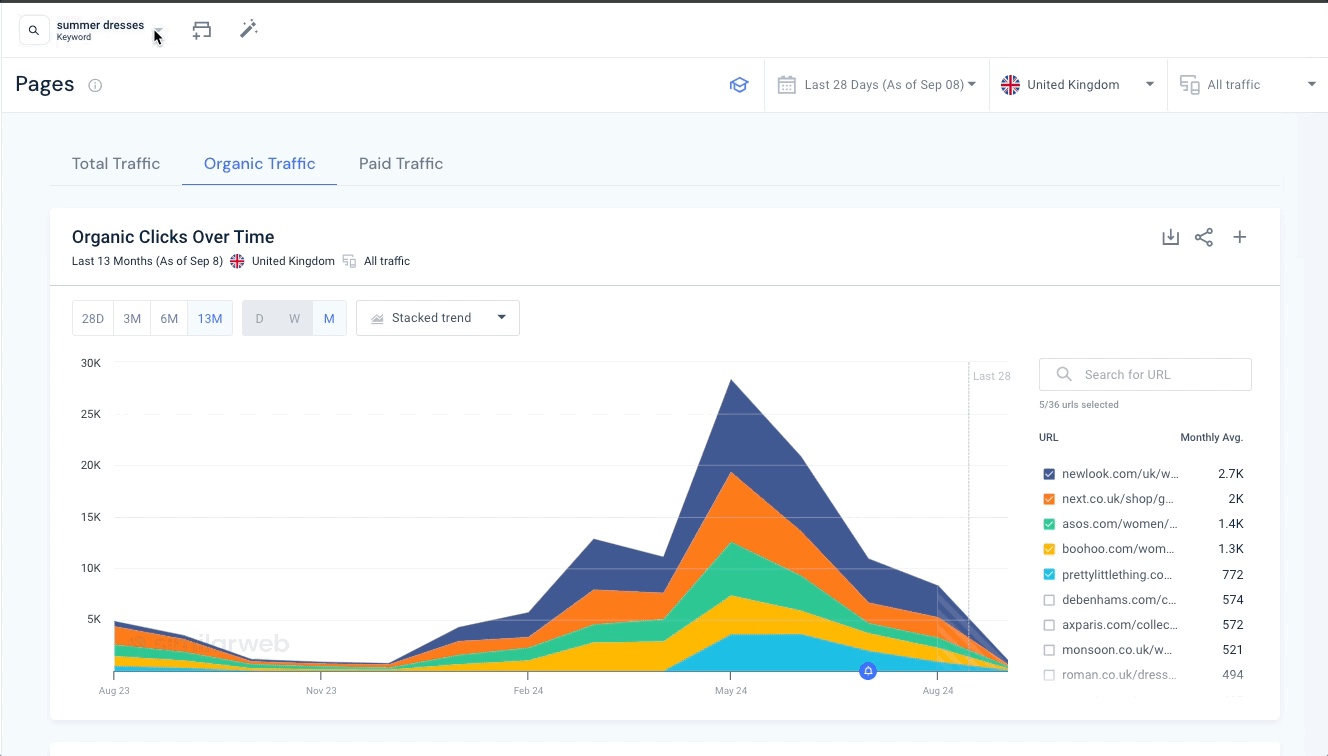Select the 28D time range button
The height and width of the screenshot is (756, 1328).
93,319
